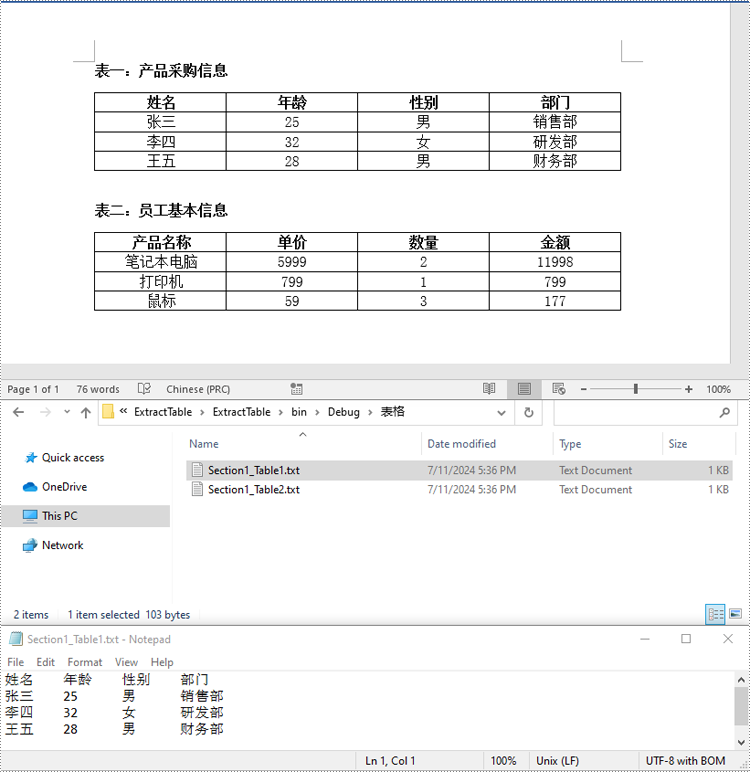Click the 表一：产品采购信息 heading
This screenshot has height=772, width=750.
point(161,70)
